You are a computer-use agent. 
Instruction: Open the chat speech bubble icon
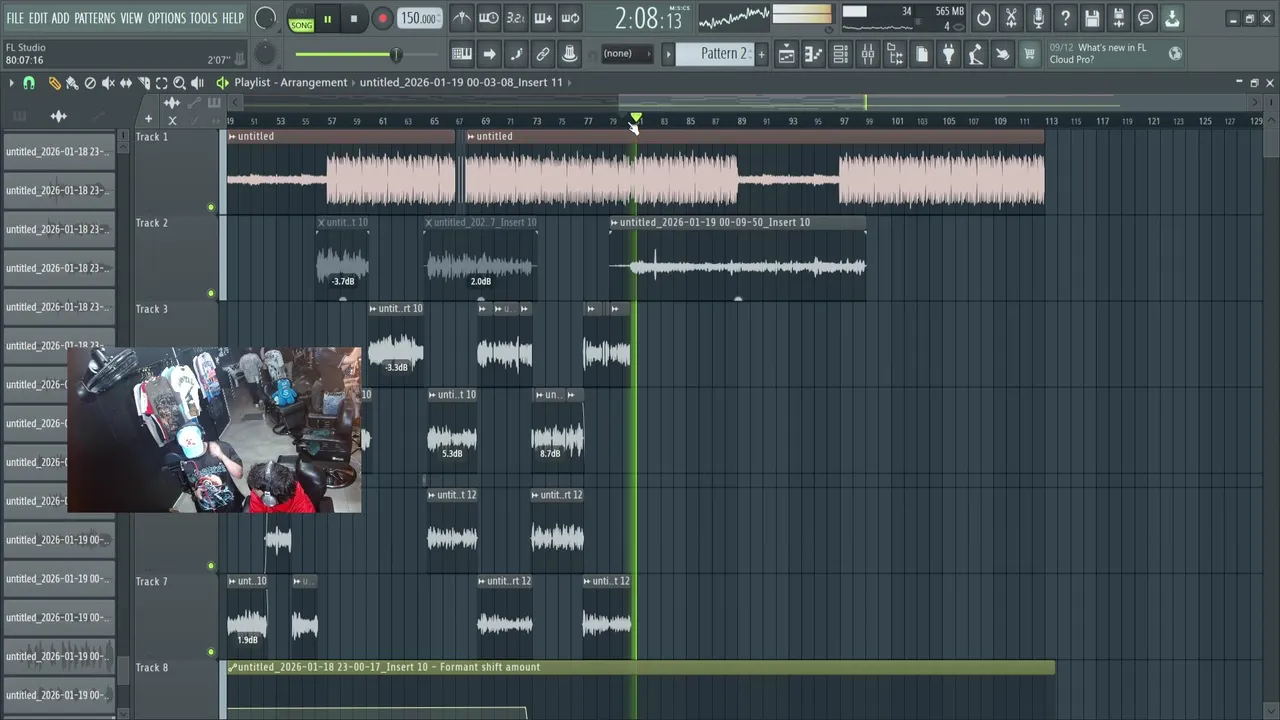pyautogui.click(x=1146, y=18)
